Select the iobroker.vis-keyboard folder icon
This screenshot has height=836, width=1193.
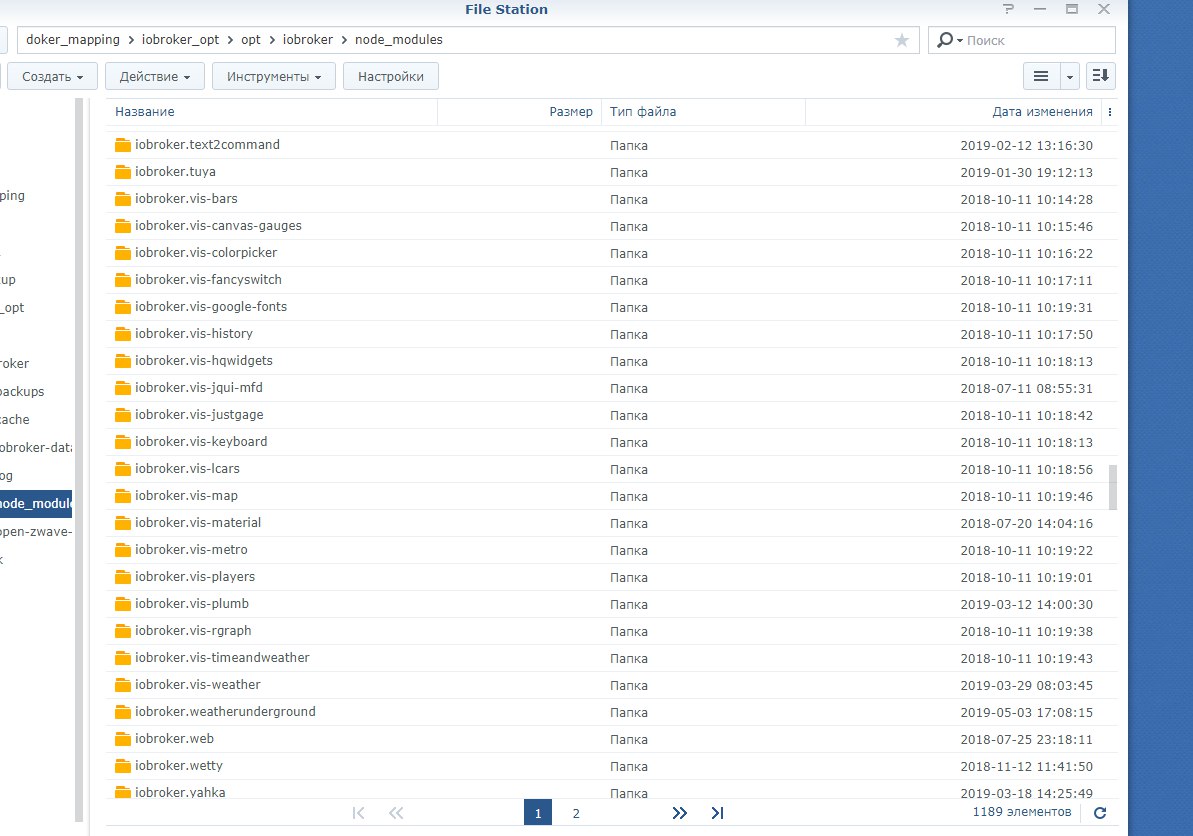[122, 442]
